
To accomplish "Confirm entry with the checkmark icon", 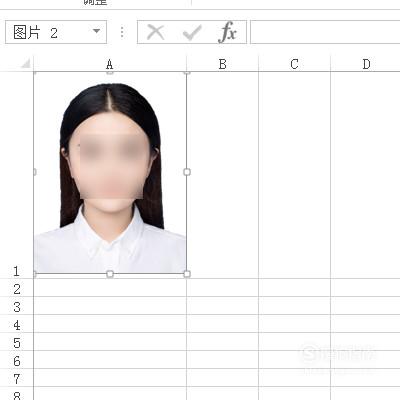I will [x=192, y=33].
